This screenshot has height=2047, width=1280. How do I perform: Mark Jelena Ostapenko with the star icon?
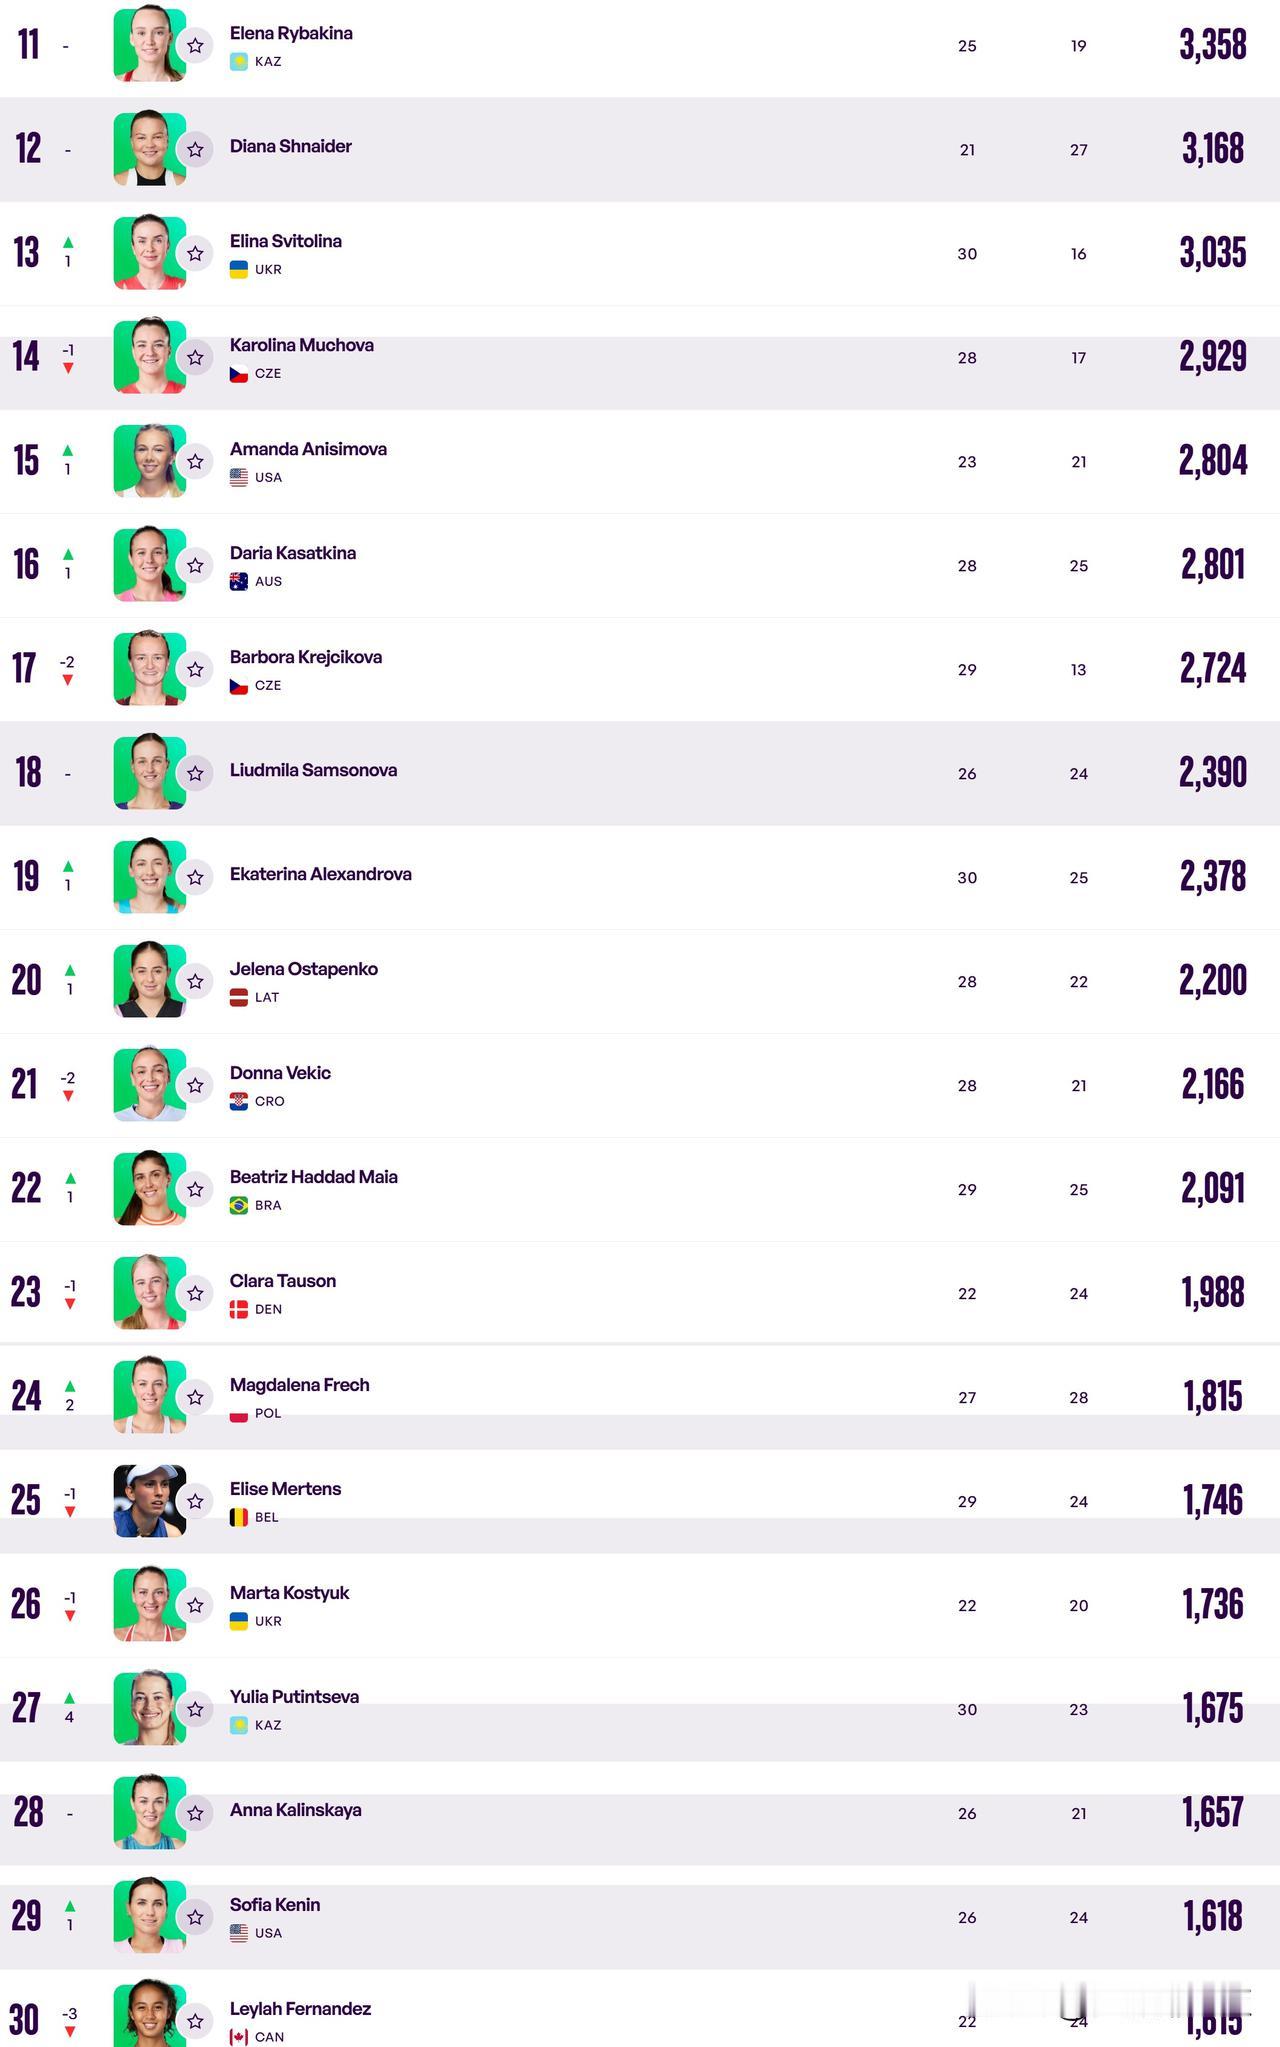(x=195, y=982)
